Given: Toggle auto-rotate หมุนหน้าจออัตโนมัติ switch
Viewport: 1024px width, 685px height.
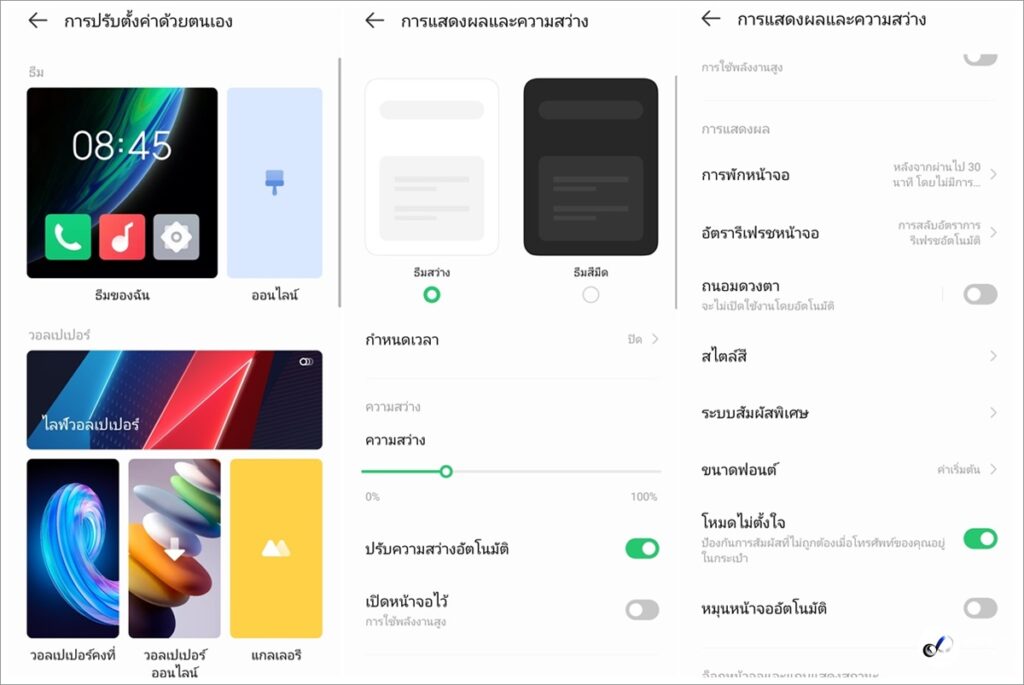Looking at the screenshot, I should 980,608.
